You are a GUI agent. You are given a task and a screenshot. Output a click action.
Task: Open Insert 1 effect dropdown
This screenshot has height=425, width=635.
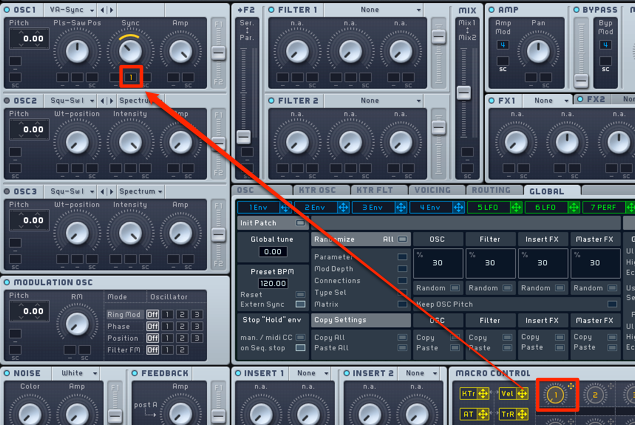tap(311, 373)
